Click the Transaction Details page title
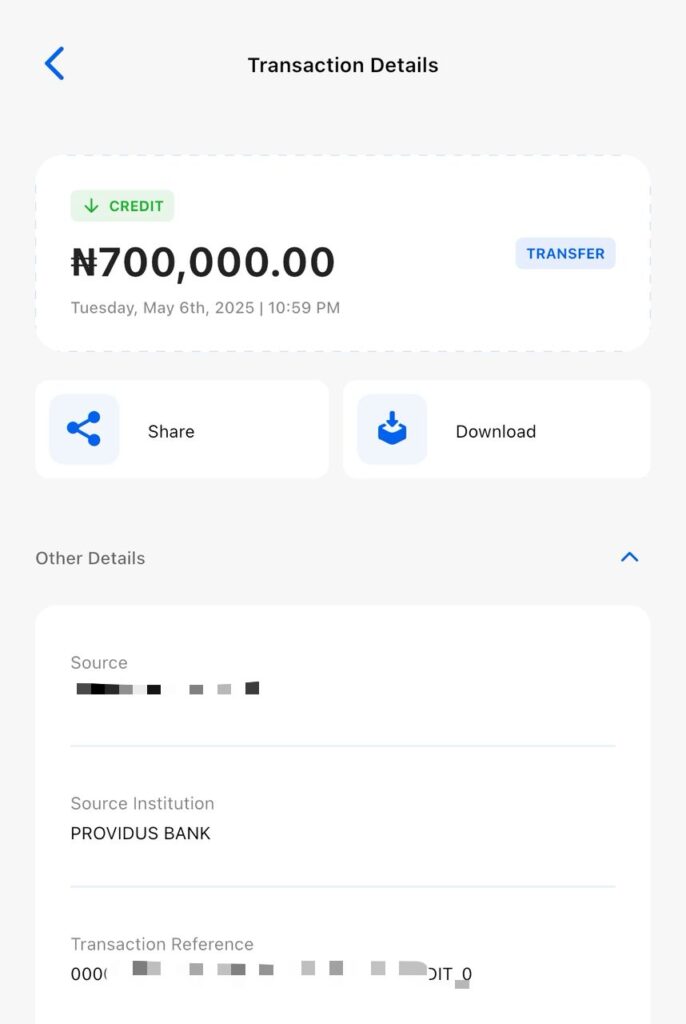686x1024 pixels. (343, 66)
